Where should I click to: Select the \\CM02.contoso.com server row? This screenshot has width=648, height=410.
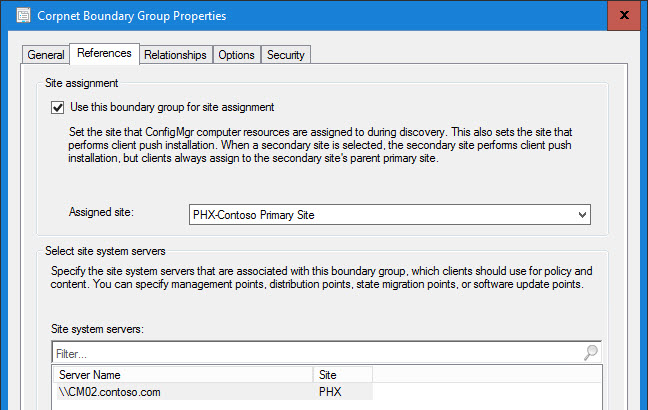pyautogui.click(x=180, y=392)
